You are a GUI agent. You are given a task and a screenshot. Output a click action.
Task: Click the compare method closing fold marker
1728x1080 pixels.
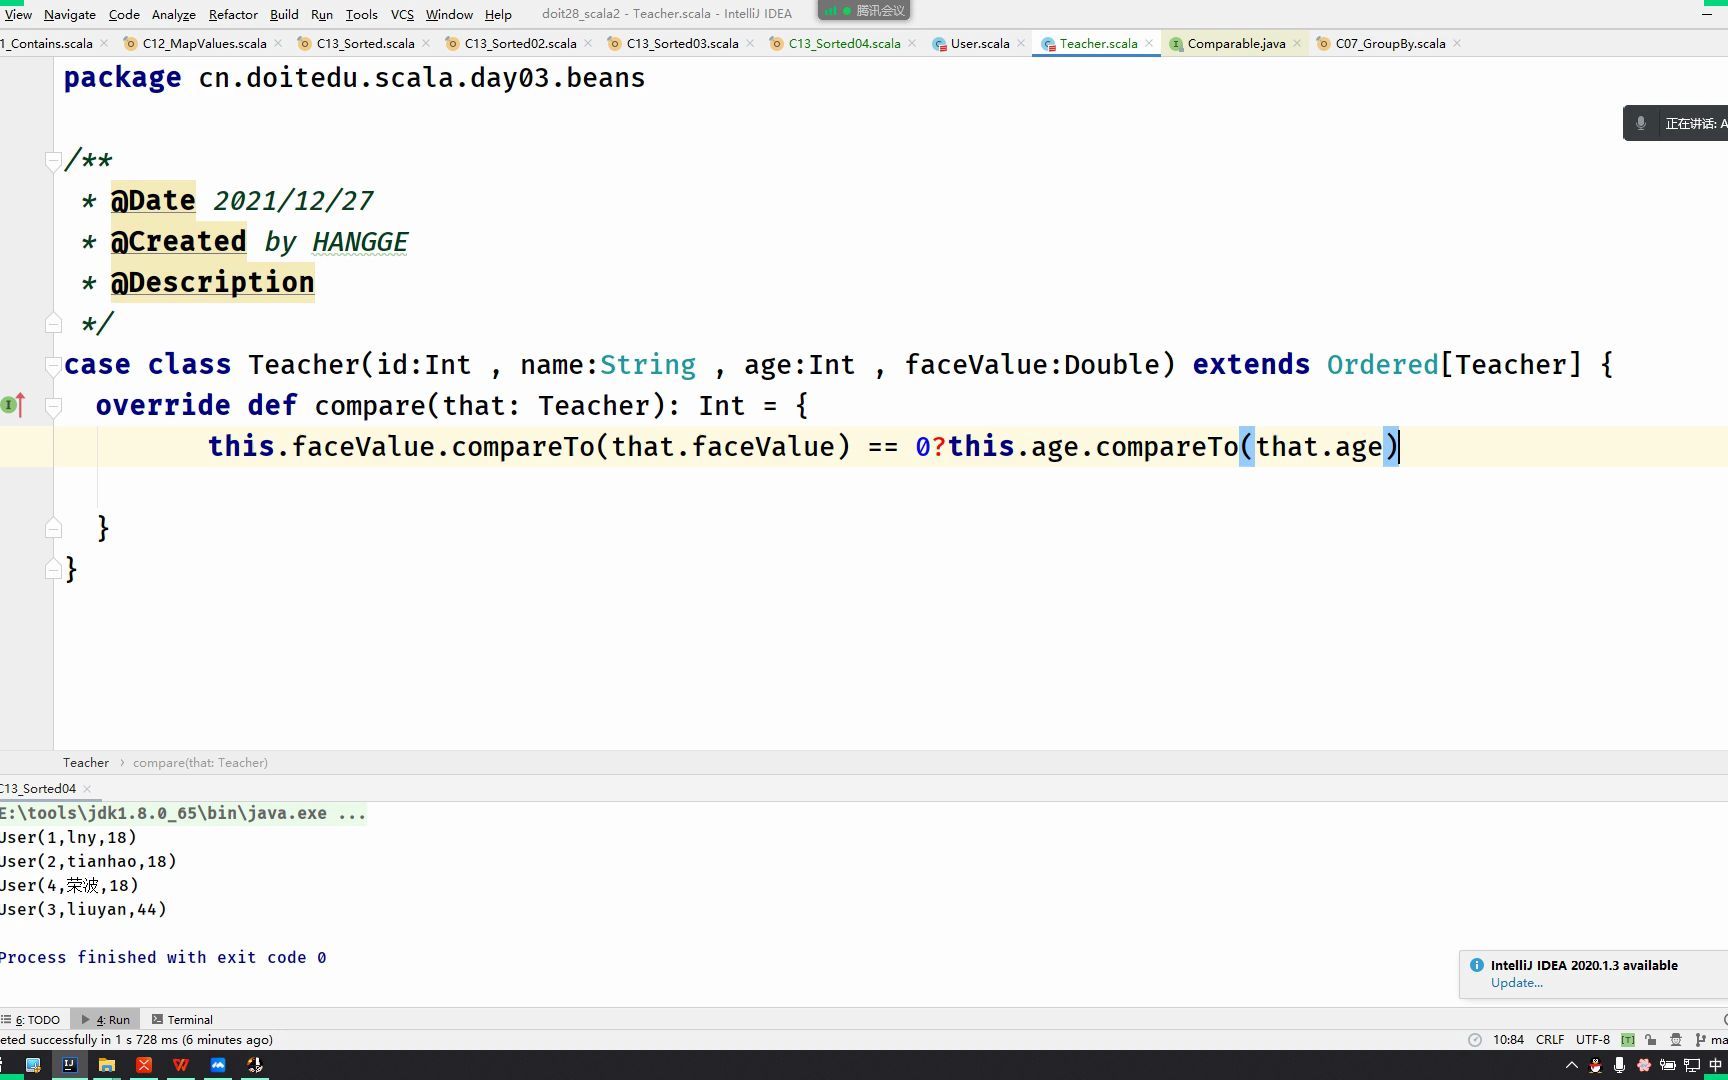(53, 528)
